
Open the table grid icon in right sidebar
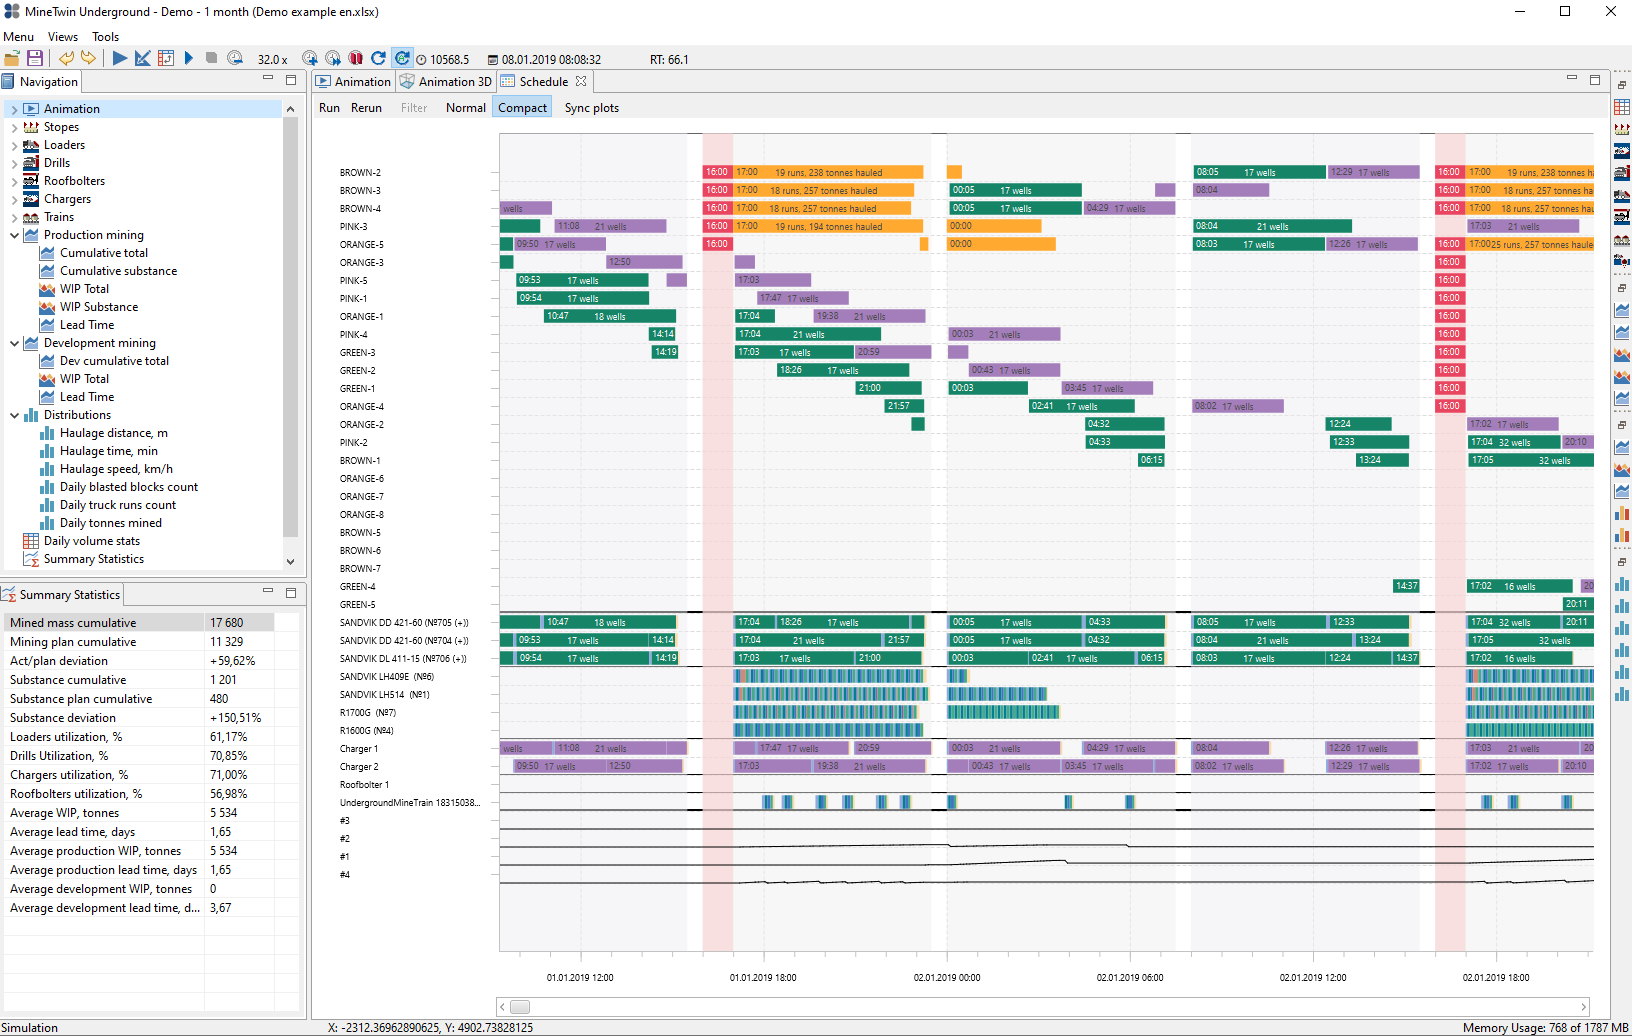(1622, 107)
